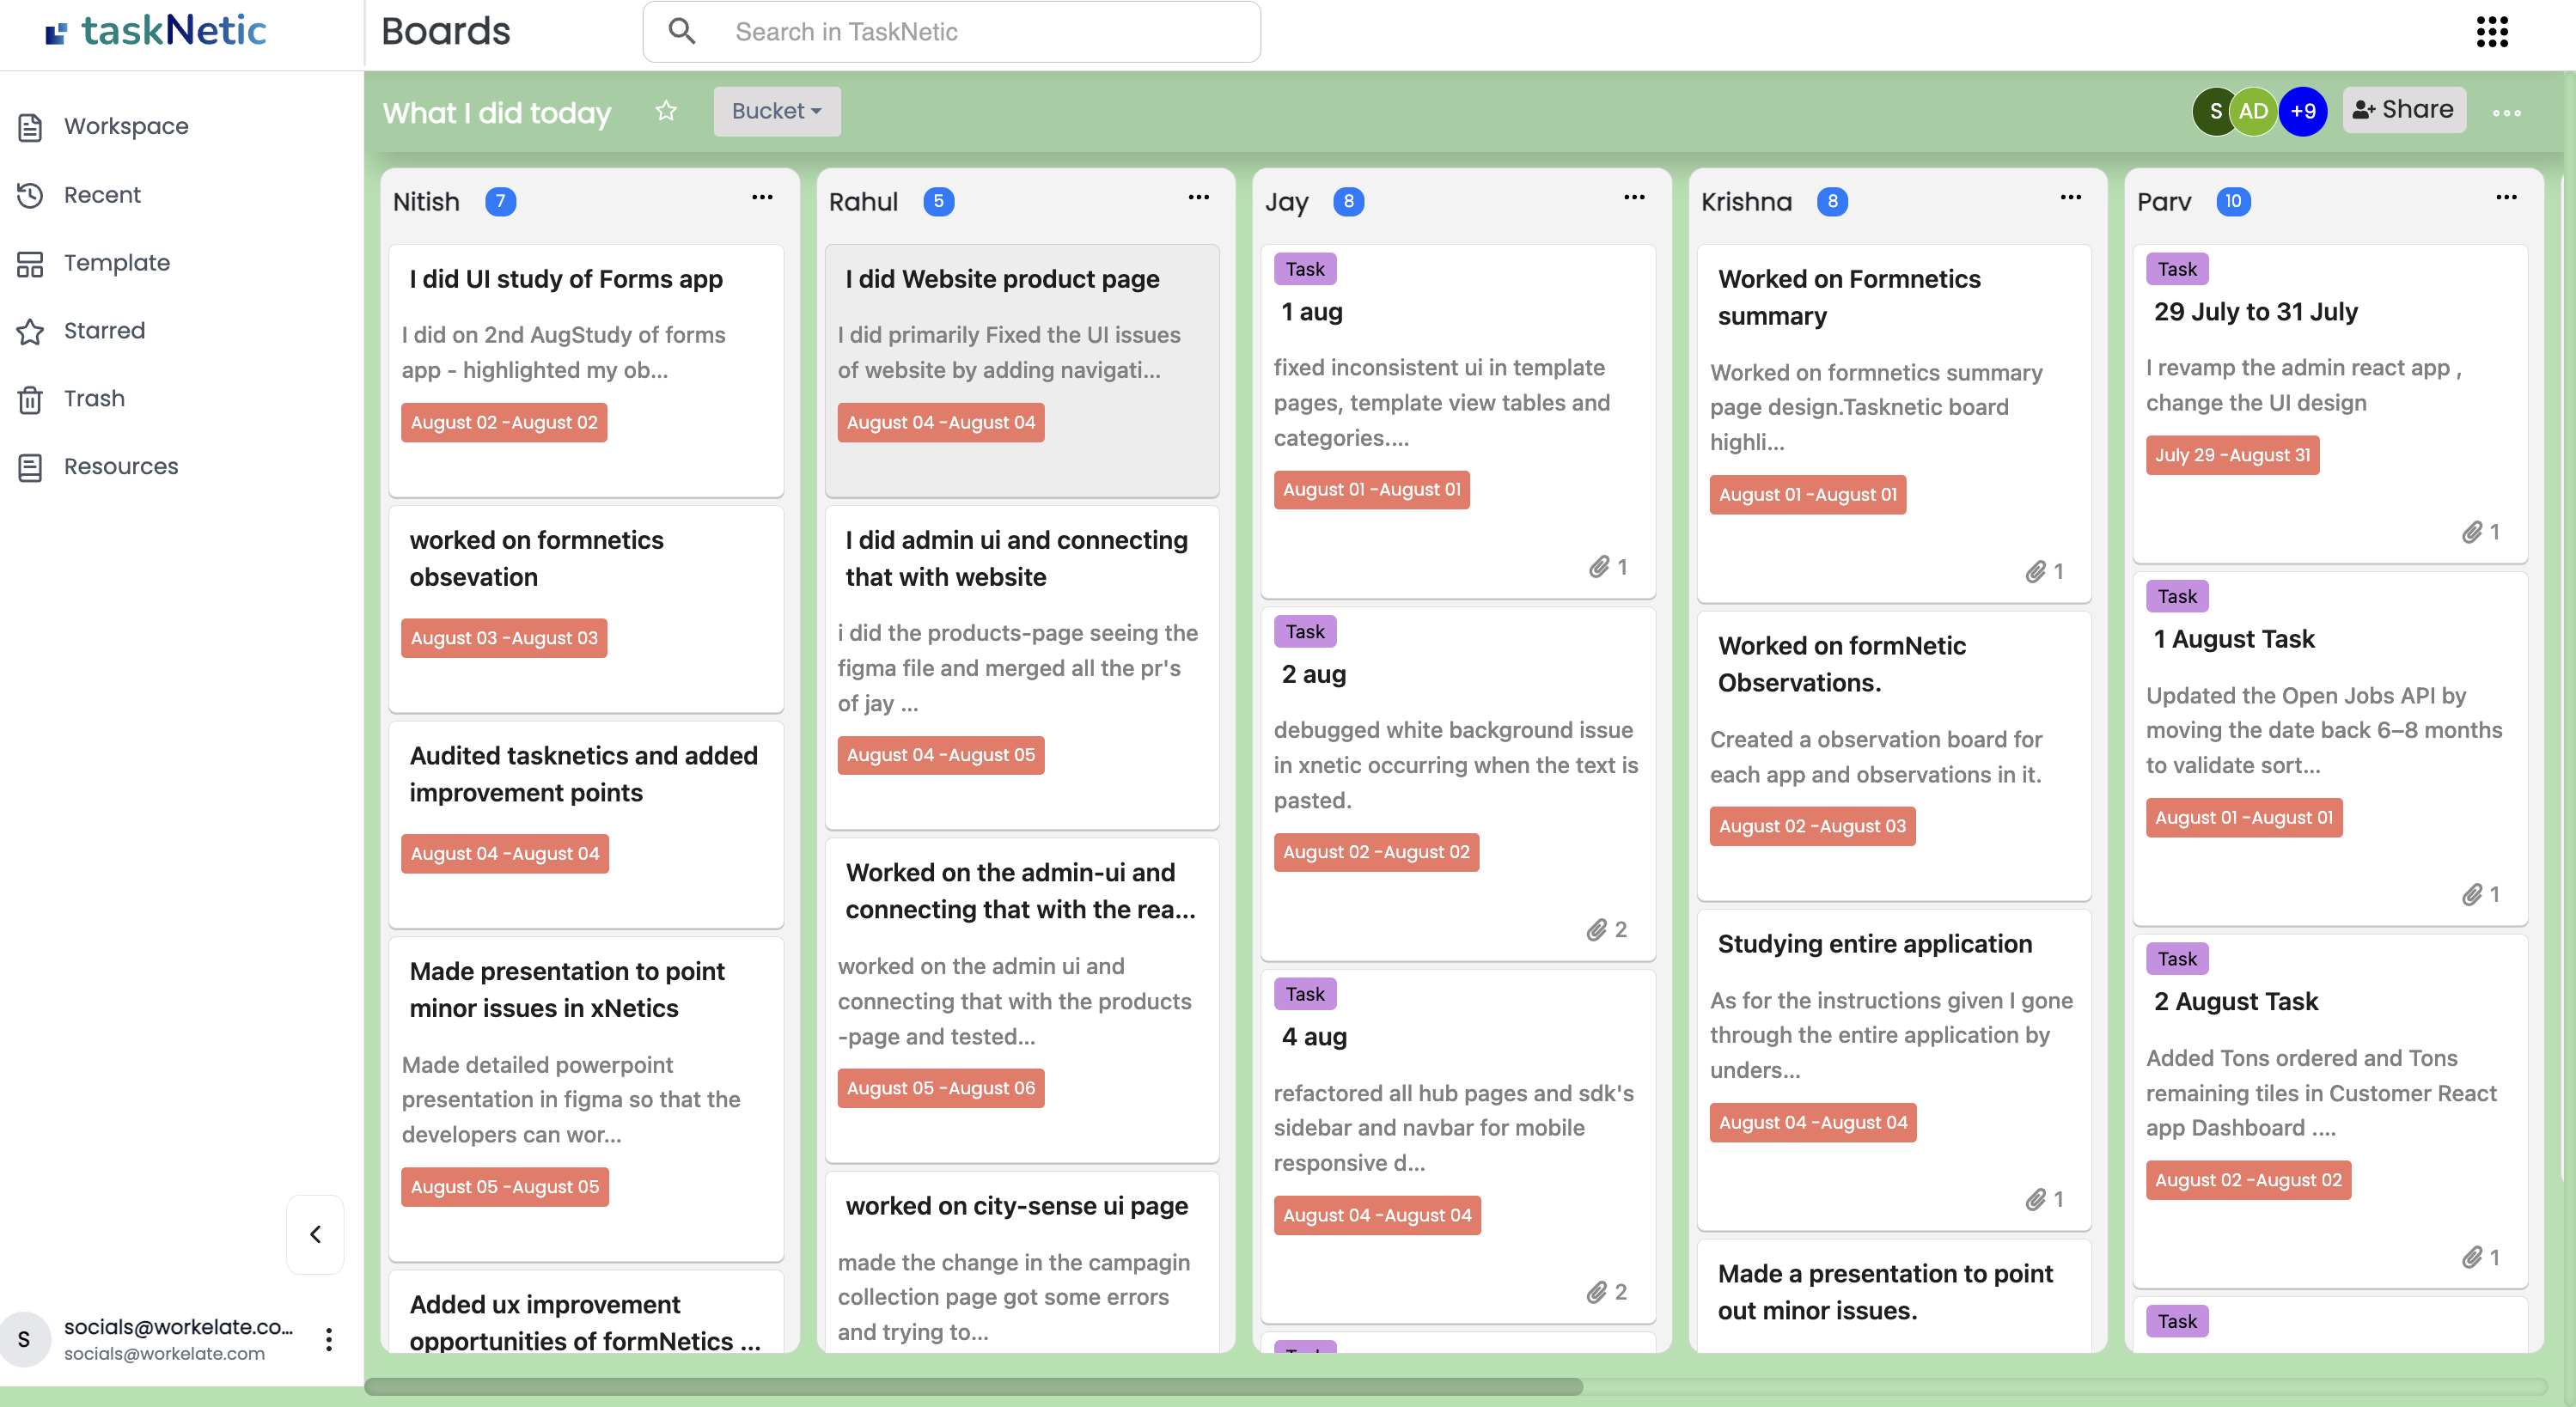
Task: Star the 'What I did today' board
Action: point(666,111)
